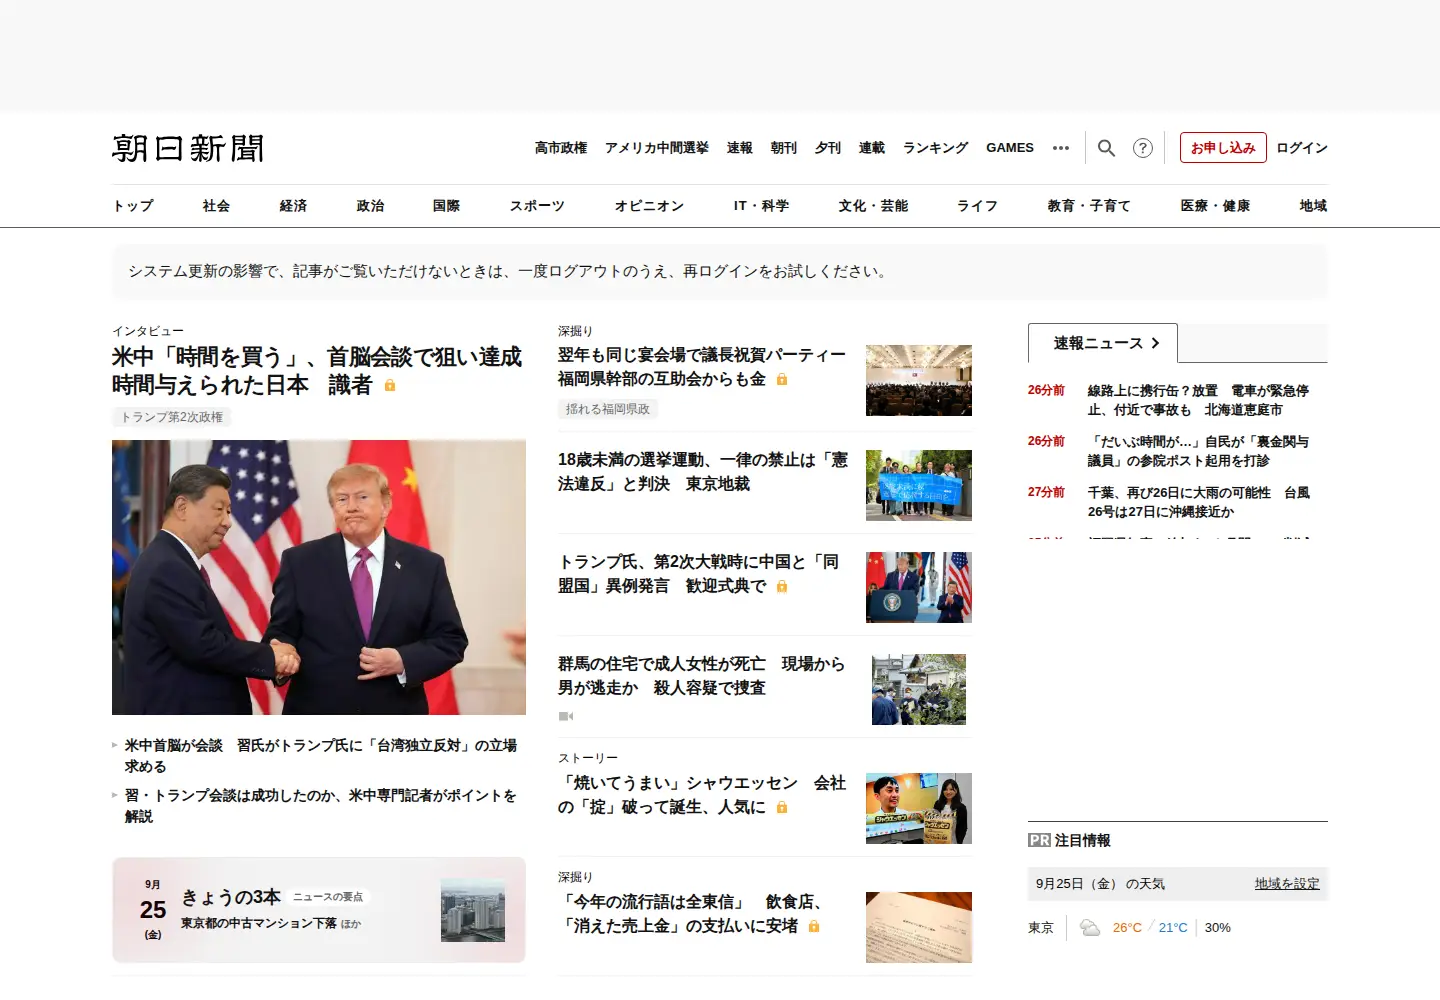
Task: Click lock icon beside 歓迎式典で headline
Action: pyautogui.click(x=782, y=586)
